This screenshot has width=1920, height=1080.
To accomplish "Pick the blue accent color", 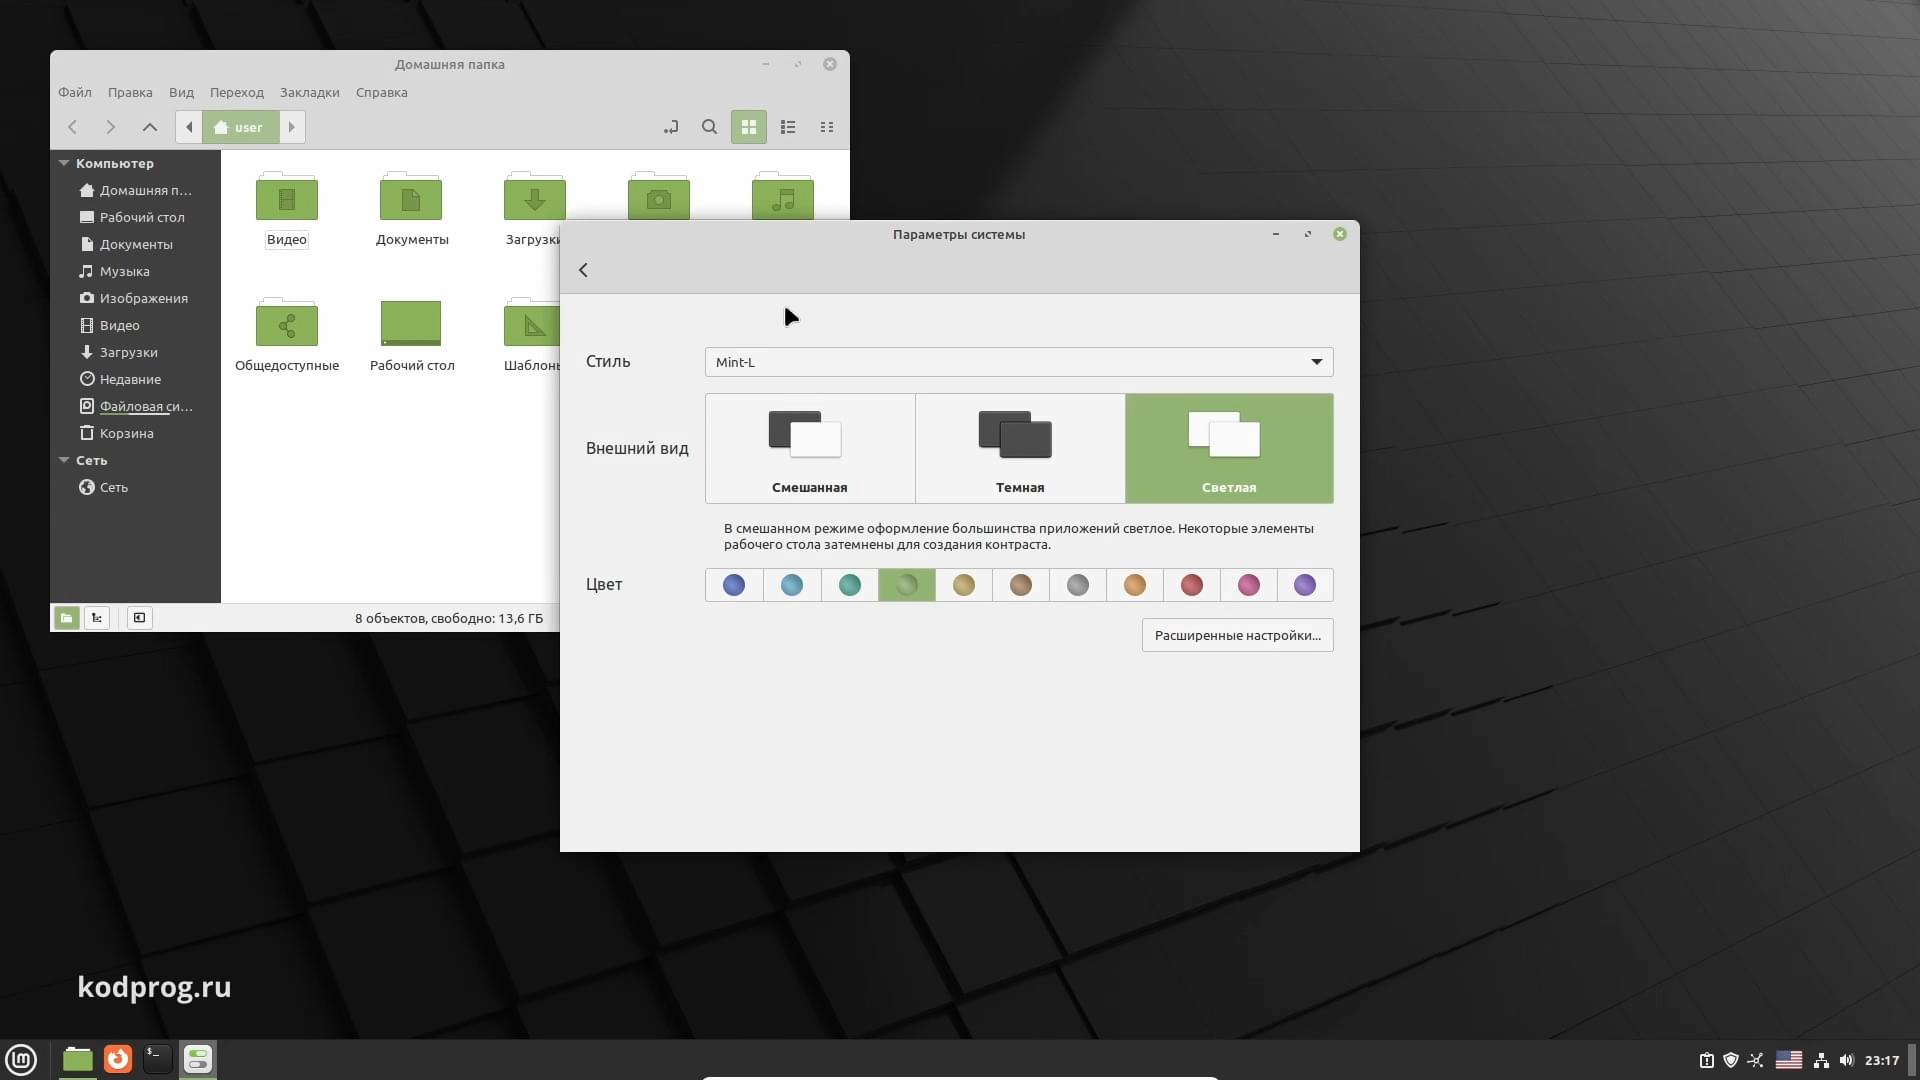I will tap(734, 585).
